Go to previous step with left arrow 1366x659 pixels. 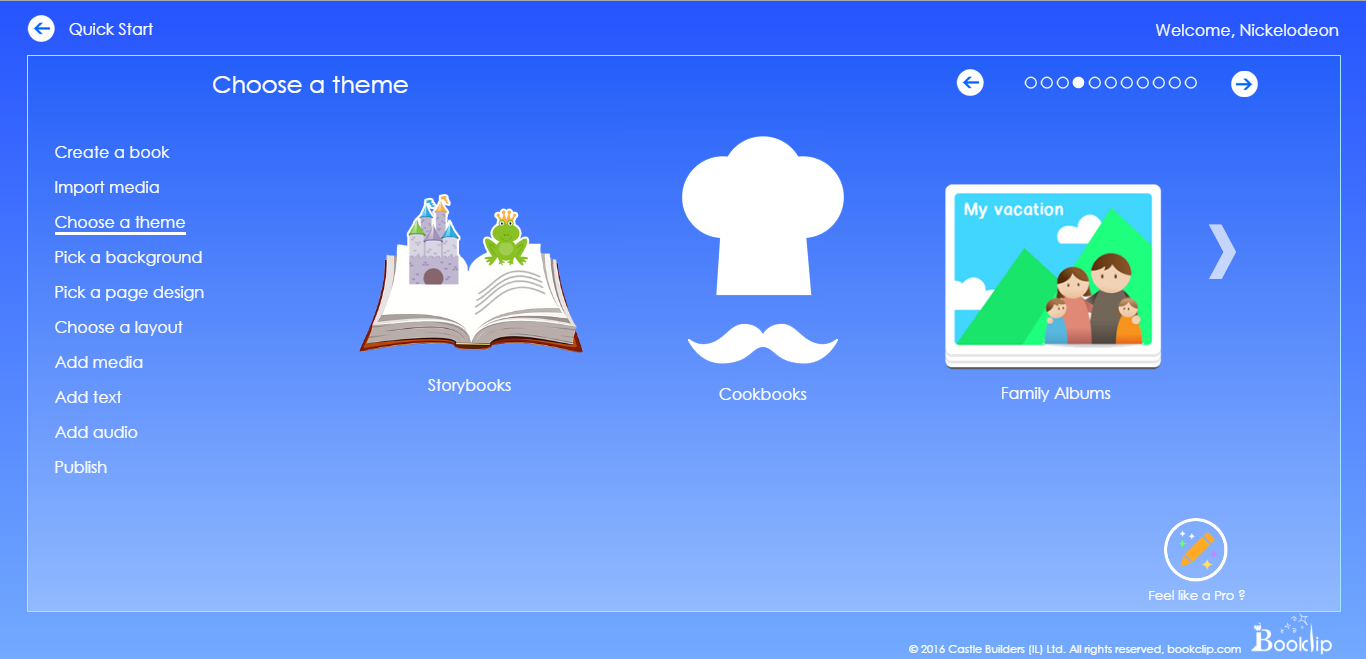tap(970, 83)
